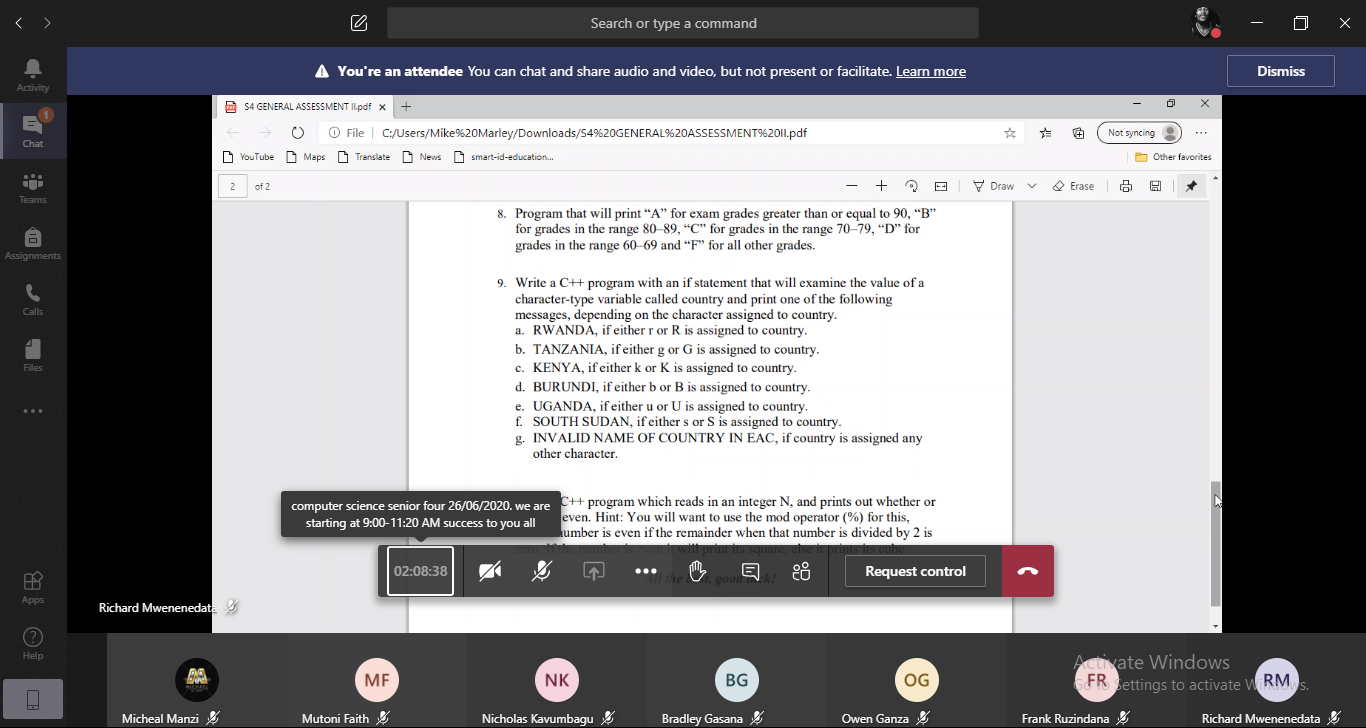Select Frank Ruzindana participant tile
This screenshot has width=1366, height=728.
pos(1097,681)
